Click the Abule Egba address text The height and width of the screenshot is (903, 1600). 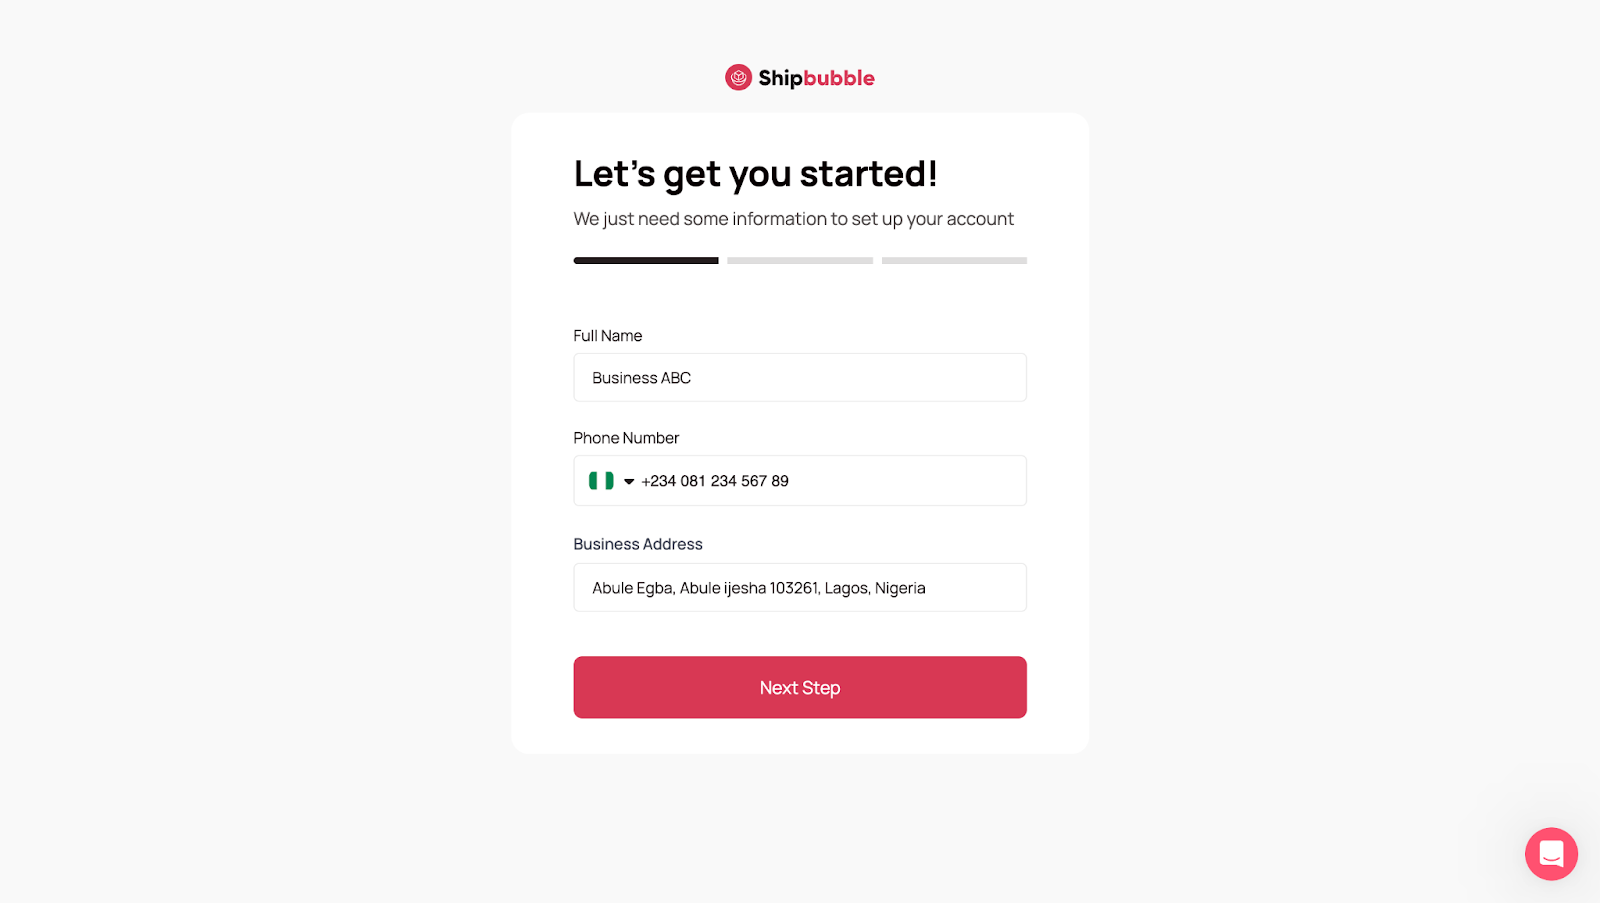(x=759, y=588)
